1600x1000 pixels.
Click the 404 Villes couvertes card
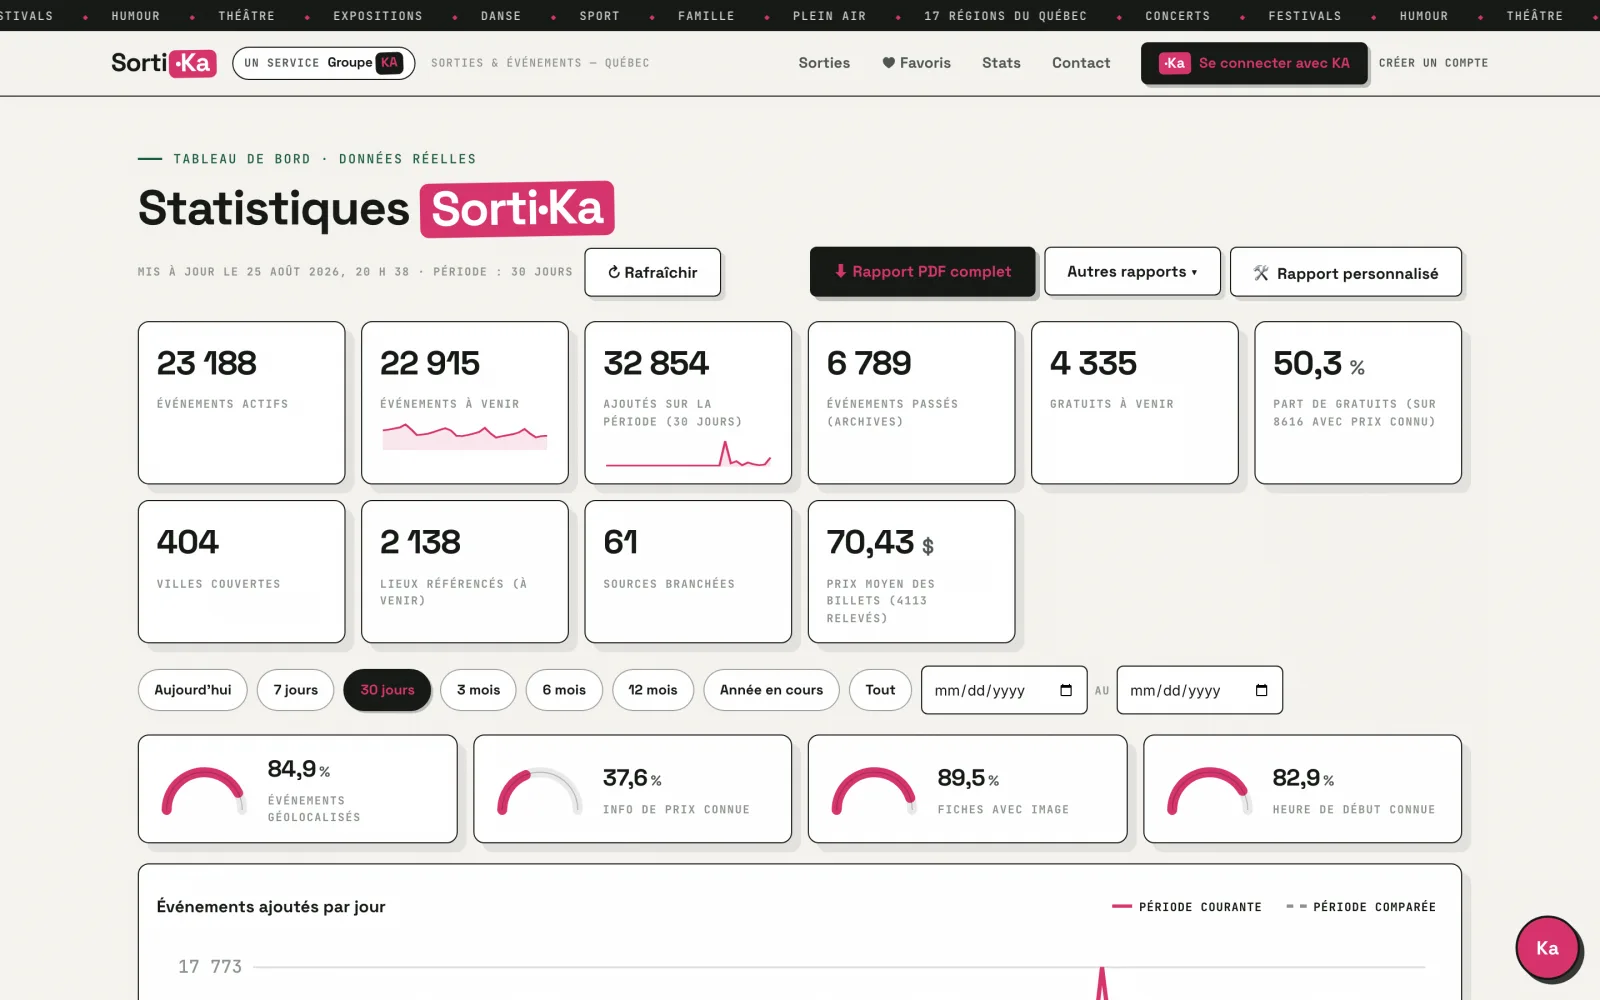(x=242, y=572)
